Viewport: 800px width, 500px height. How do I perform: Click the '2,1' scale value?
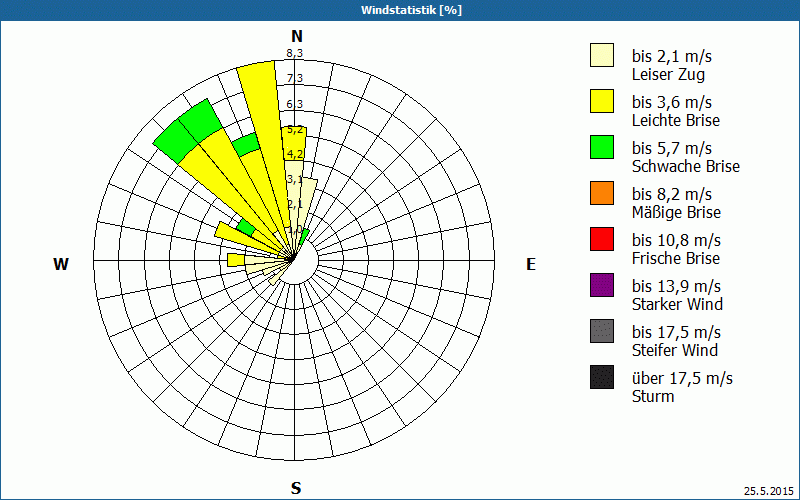tap(295, 205)
